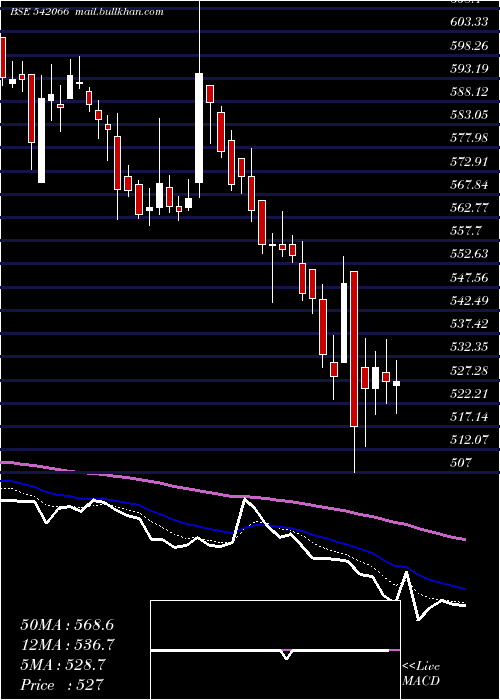Click the 557.7 price axis label

click(x=466, y=231)
